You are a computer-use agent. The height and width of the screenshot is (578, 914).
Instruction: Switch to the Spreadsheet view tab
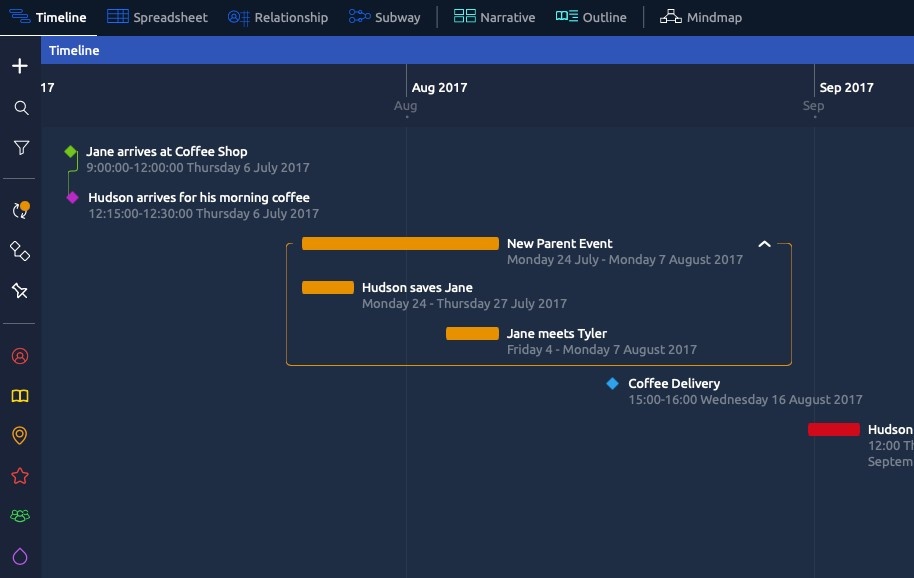pyautogui.click(x=157, y=17)
